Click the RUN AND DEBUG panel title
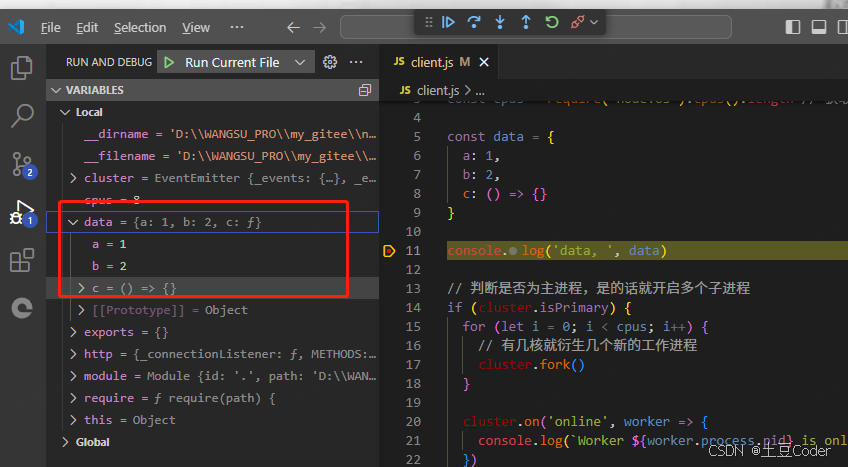This screenshot has width=848, height=467. tap(109, 62)
